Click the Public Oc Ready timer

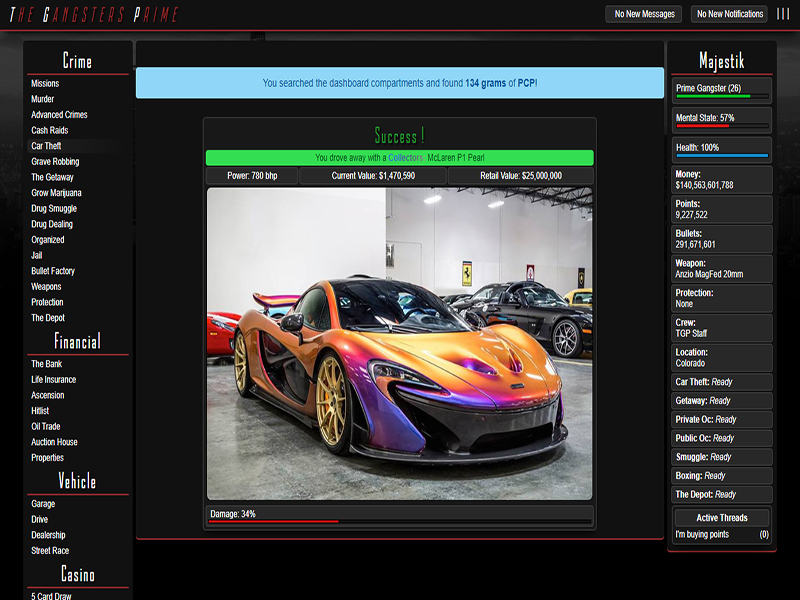point(721,438)
